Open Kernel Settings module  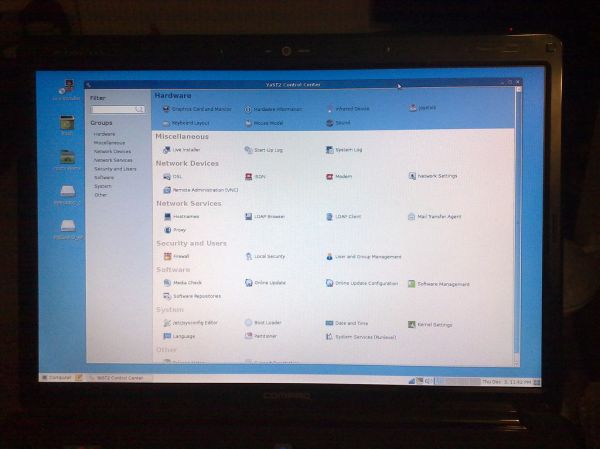pos(430,325)
